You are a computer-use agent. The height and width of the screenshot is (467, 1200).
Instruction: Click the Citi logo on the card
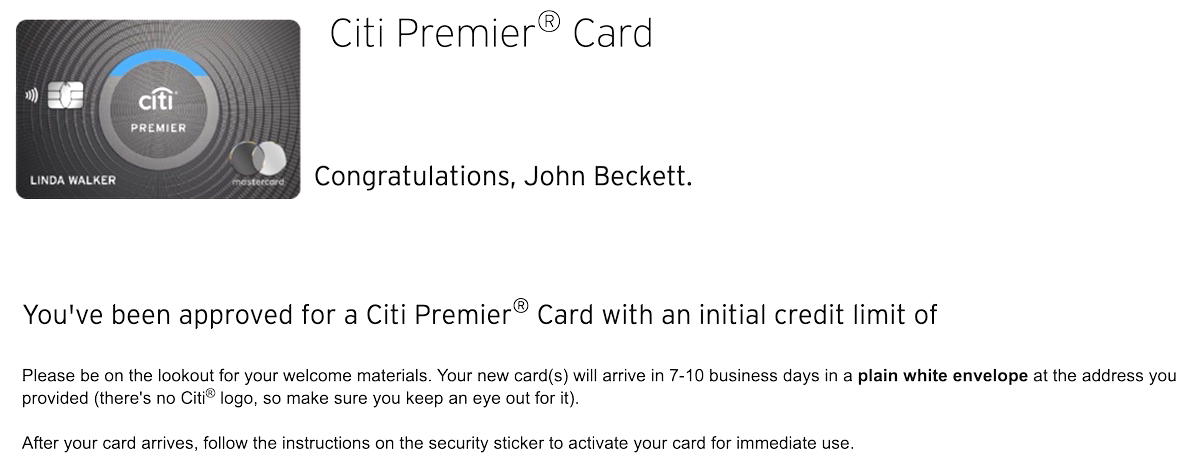158,101
